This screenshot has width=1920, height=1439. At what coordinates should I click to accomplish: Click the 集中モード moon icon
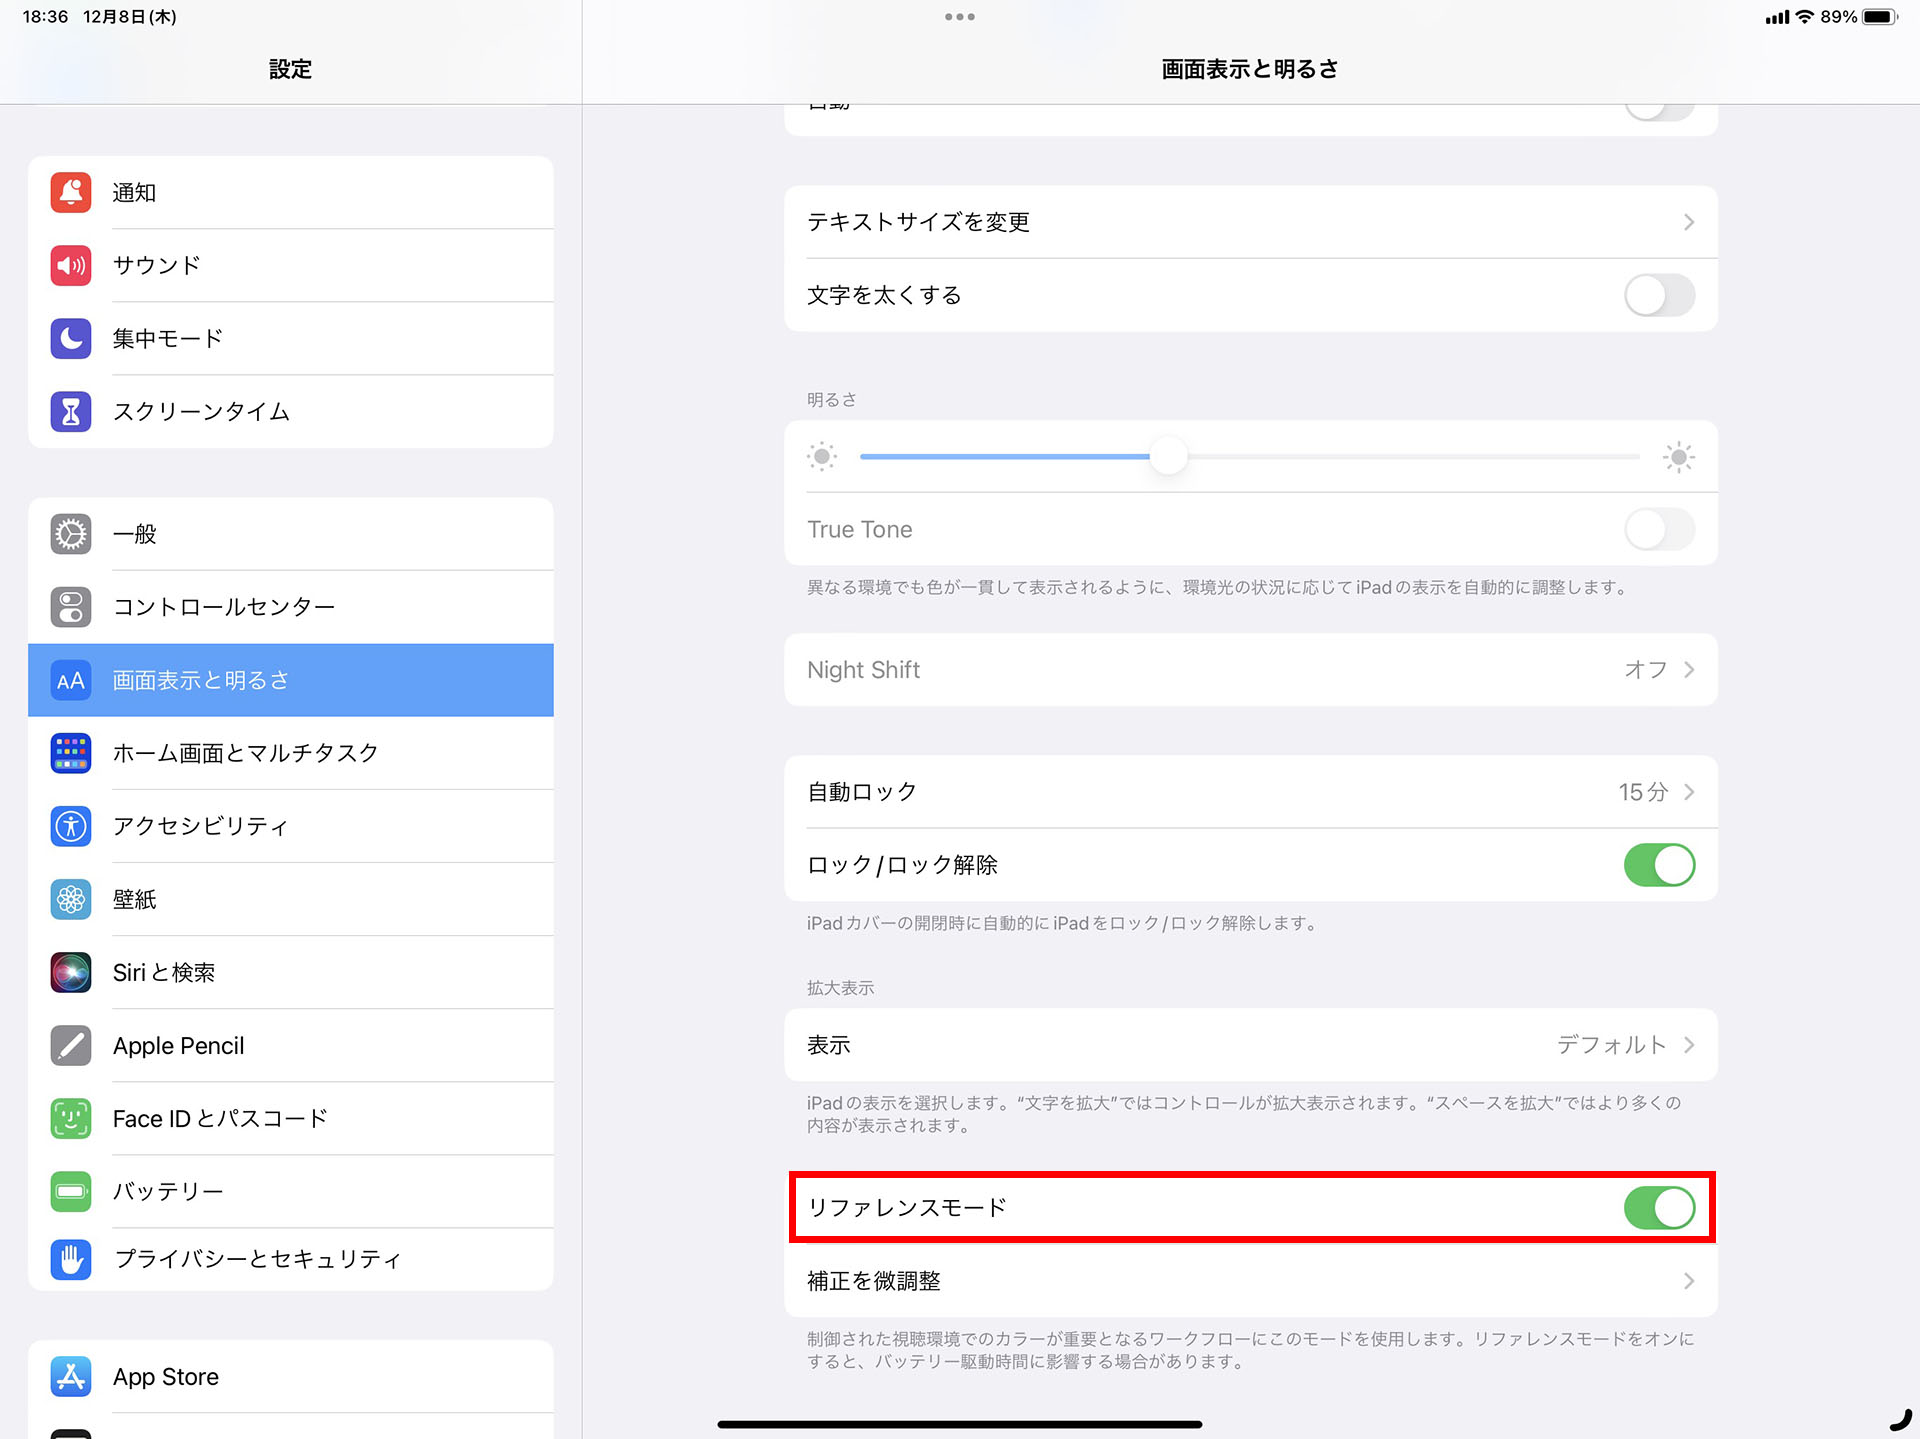point(70,338)
